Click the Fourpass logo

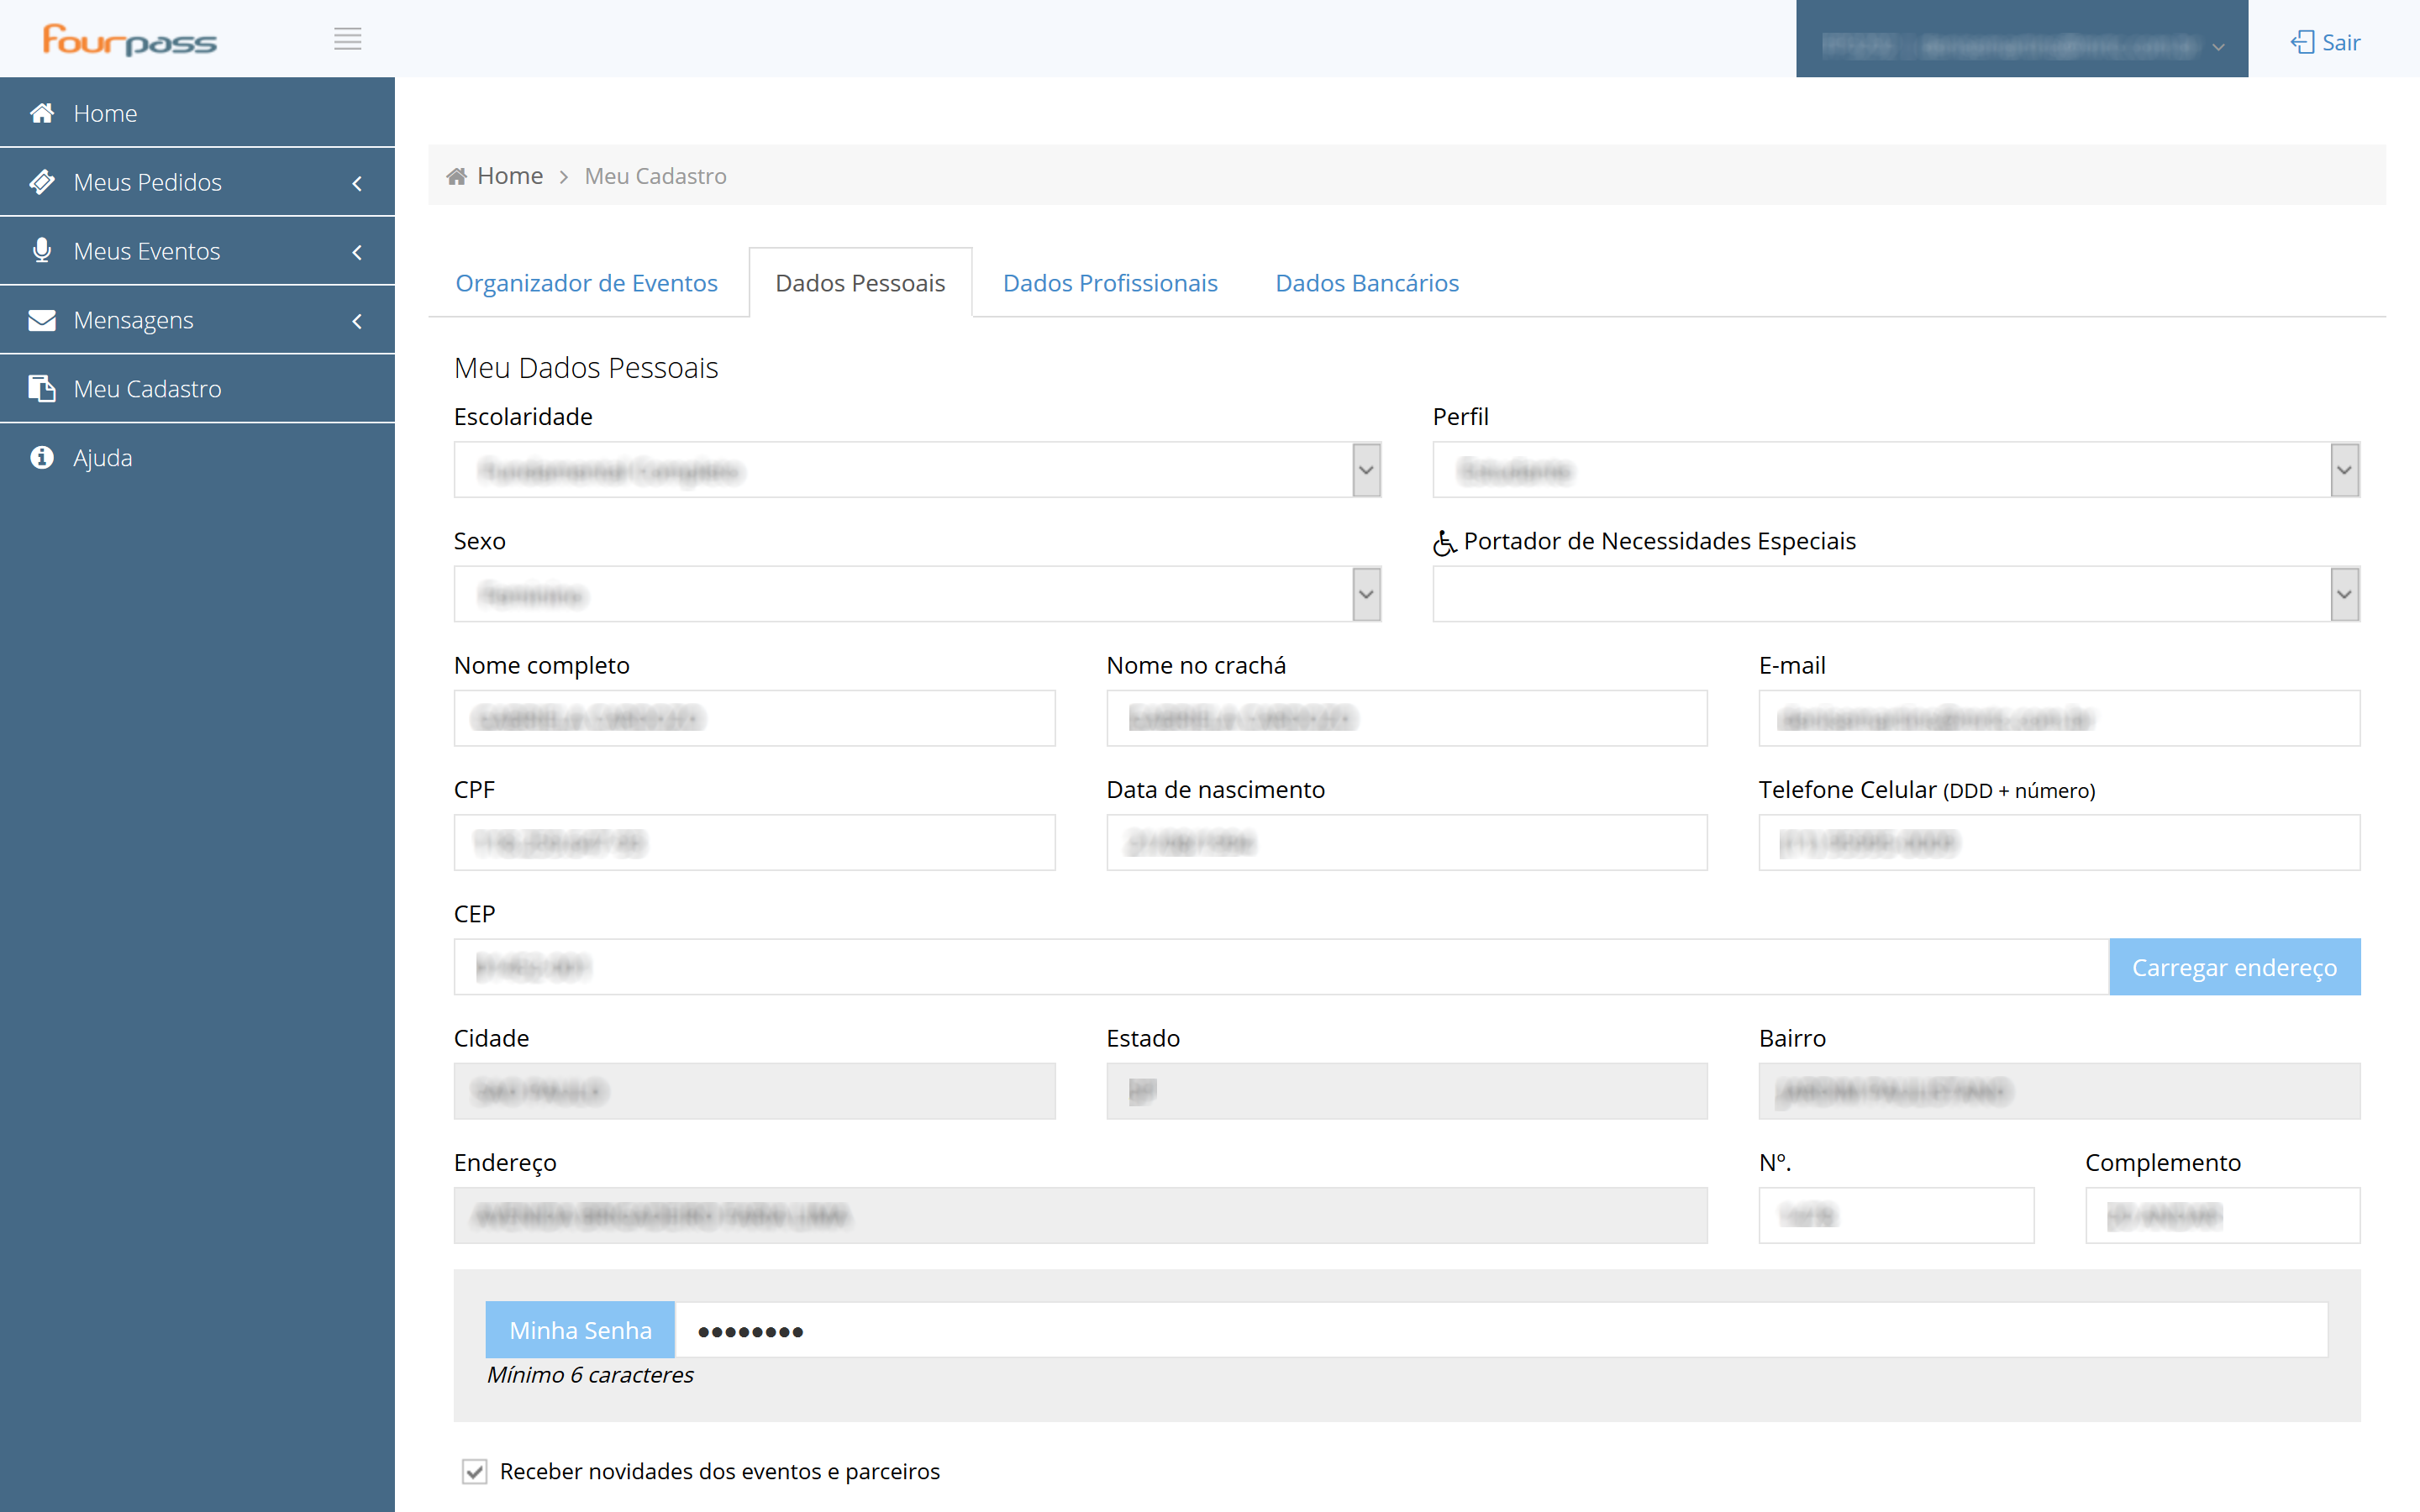pyautogui.click(x=129, y=40)
